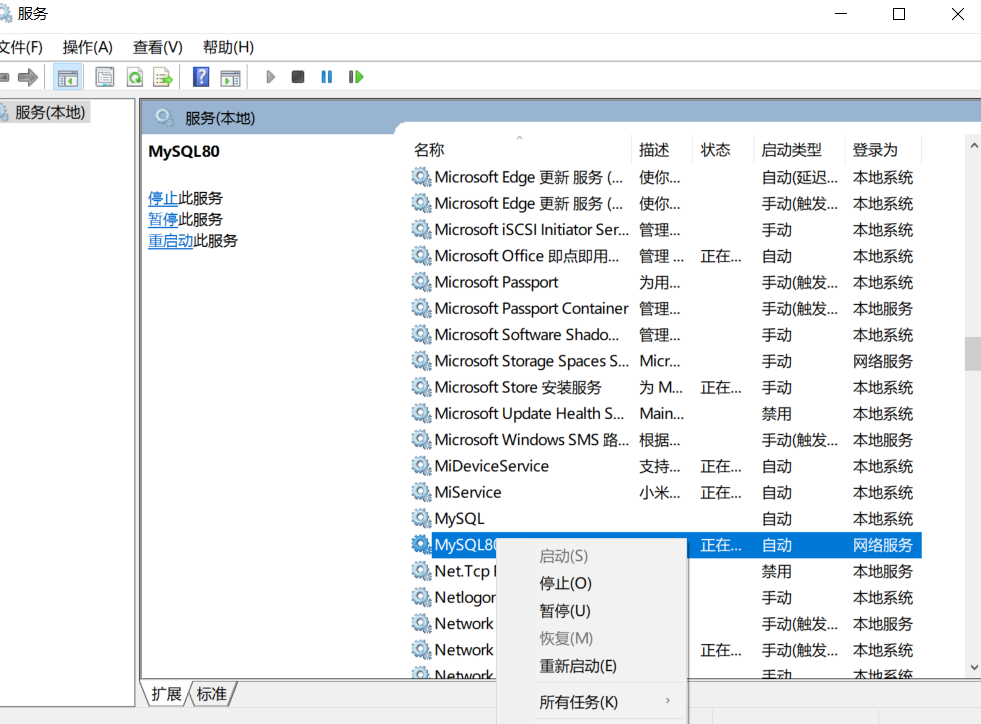The width and height of the screenshot is (981, 724).
Task: Click 小米... description of MiService
Action: [x=659, y=492]
